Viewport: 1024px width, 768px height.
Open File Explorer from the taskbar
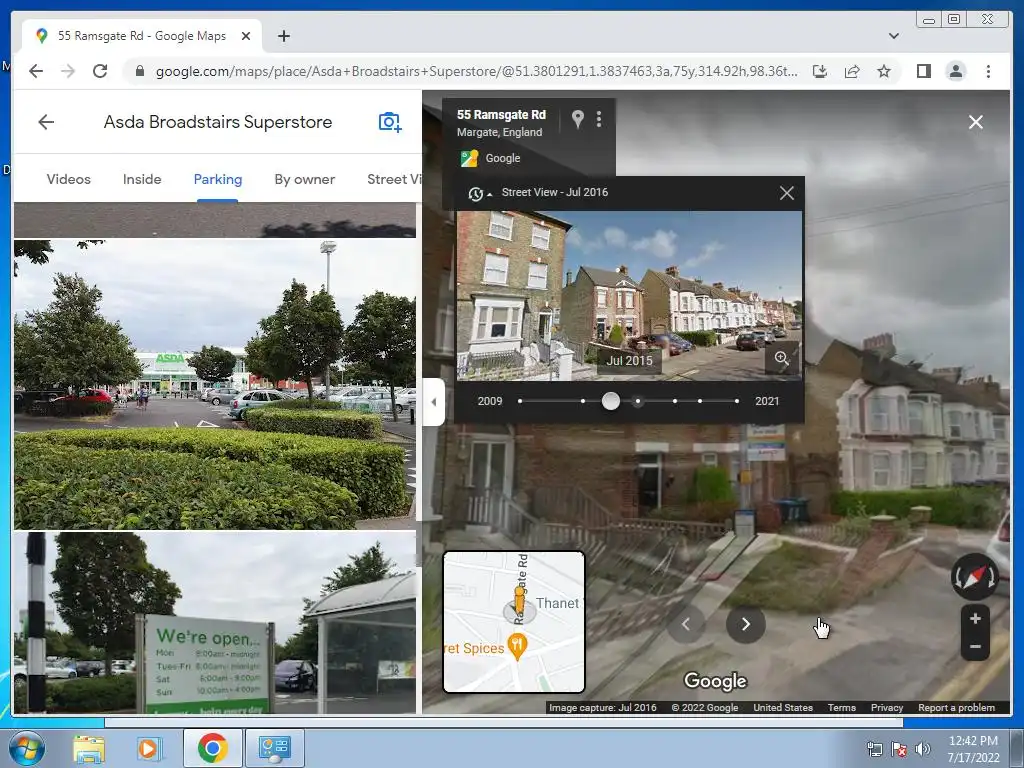pos(89,748)
